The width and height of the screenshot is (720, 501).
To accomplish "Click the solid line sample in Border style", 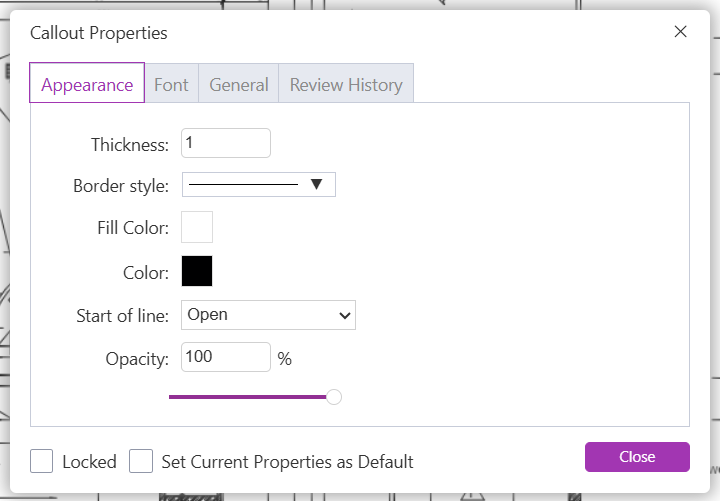I will [244, 185].
